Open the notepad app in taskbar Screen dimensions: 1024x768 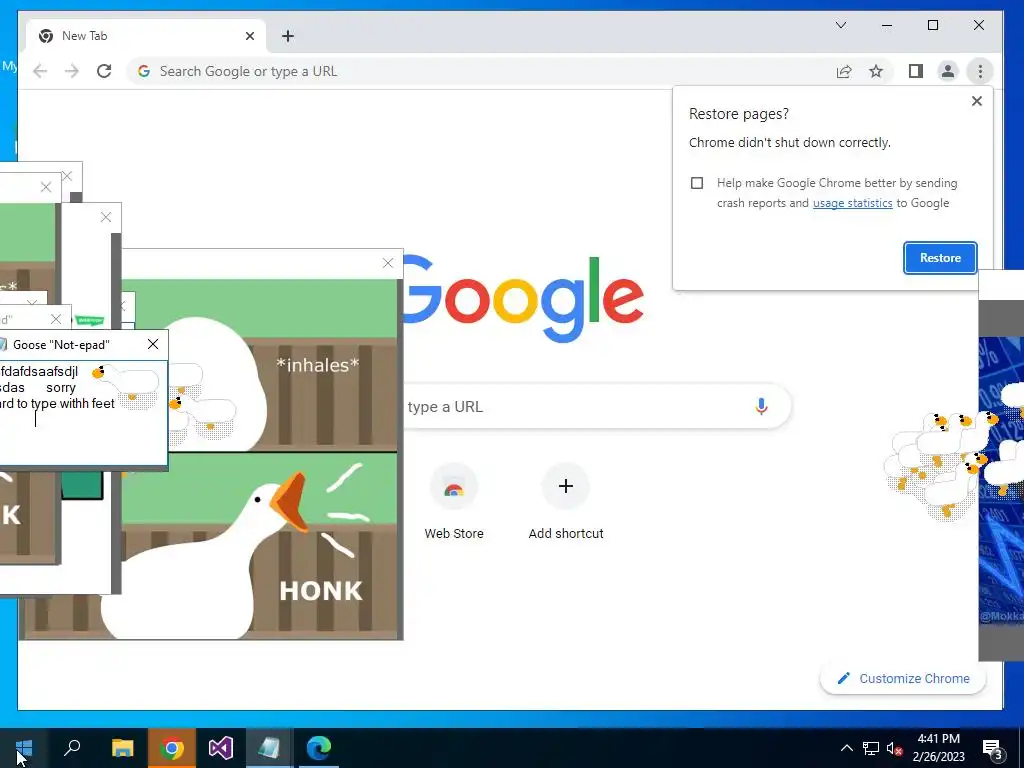[x=269, y=748]
